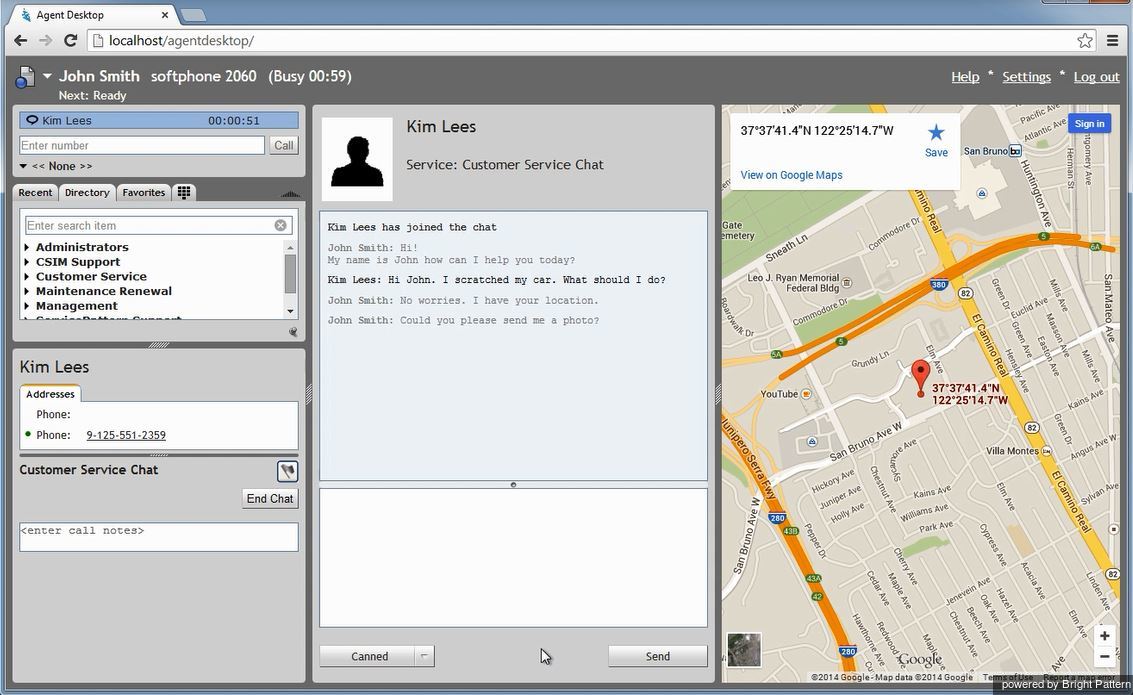
Task: Click the Log out link
Action: coord(1096,77)
